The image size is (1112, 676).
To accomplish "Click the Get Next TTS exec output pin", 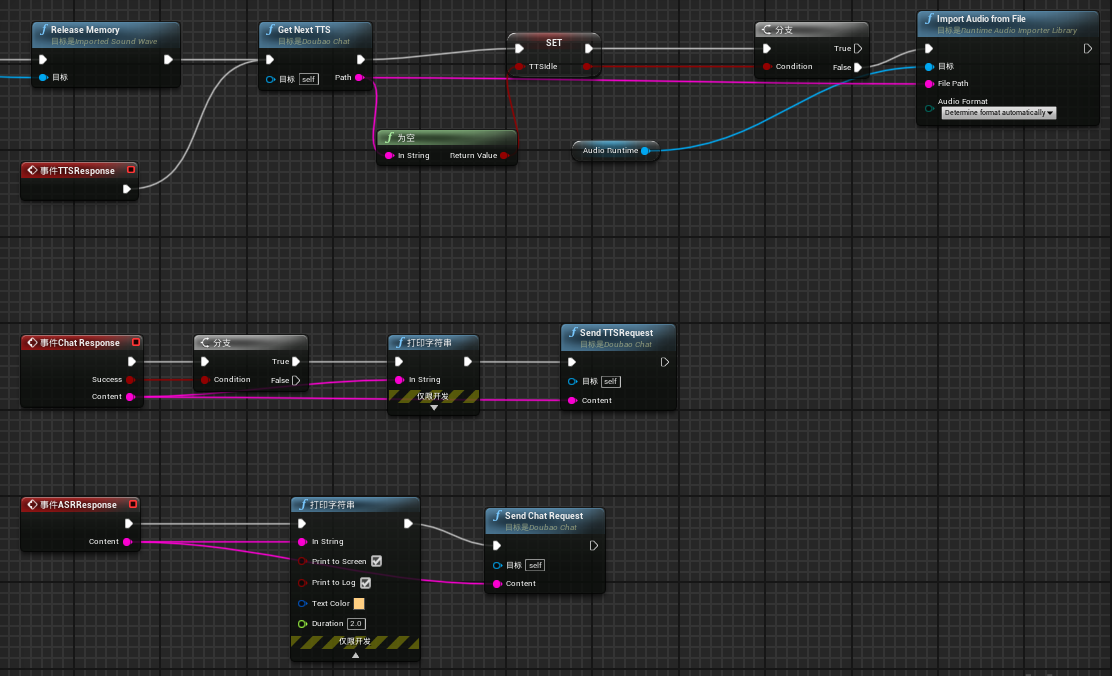I will tap(360, 60).
